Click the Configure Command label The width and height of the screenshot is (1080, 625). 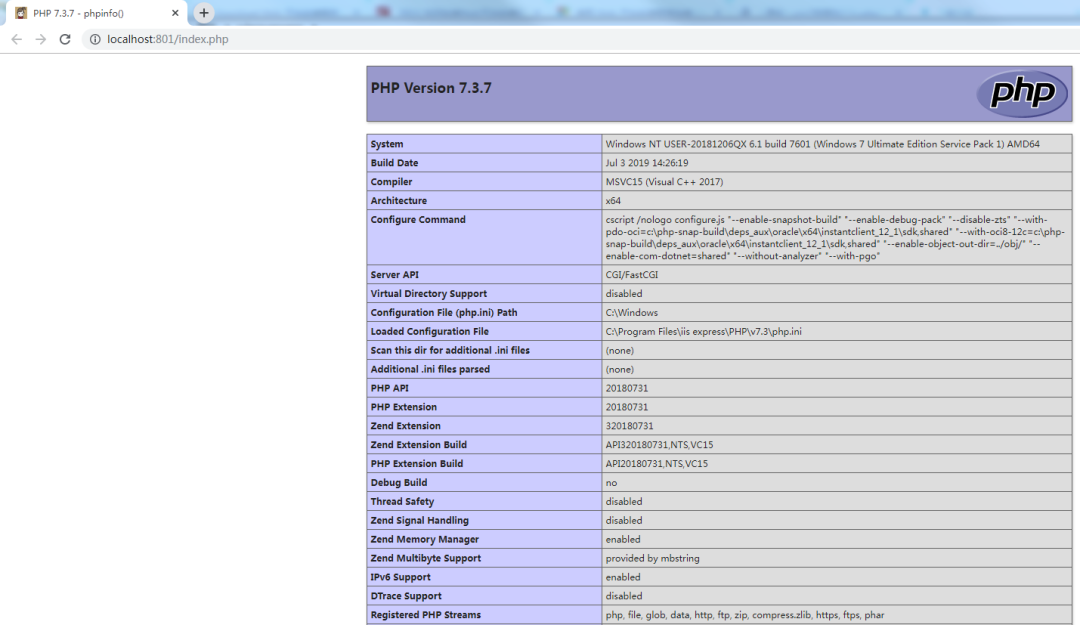tap(418, 219)
